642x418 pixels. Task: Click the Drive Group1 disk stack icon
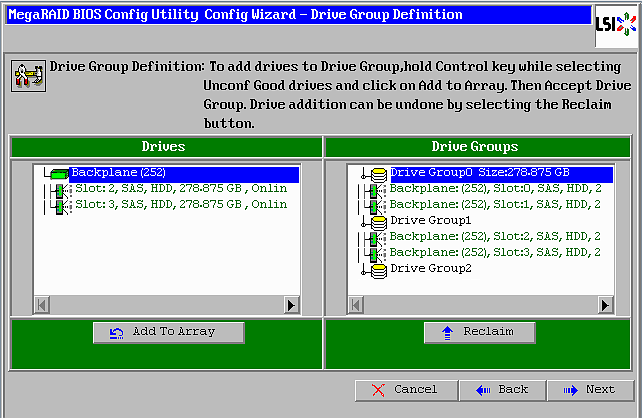pos(377,221)
